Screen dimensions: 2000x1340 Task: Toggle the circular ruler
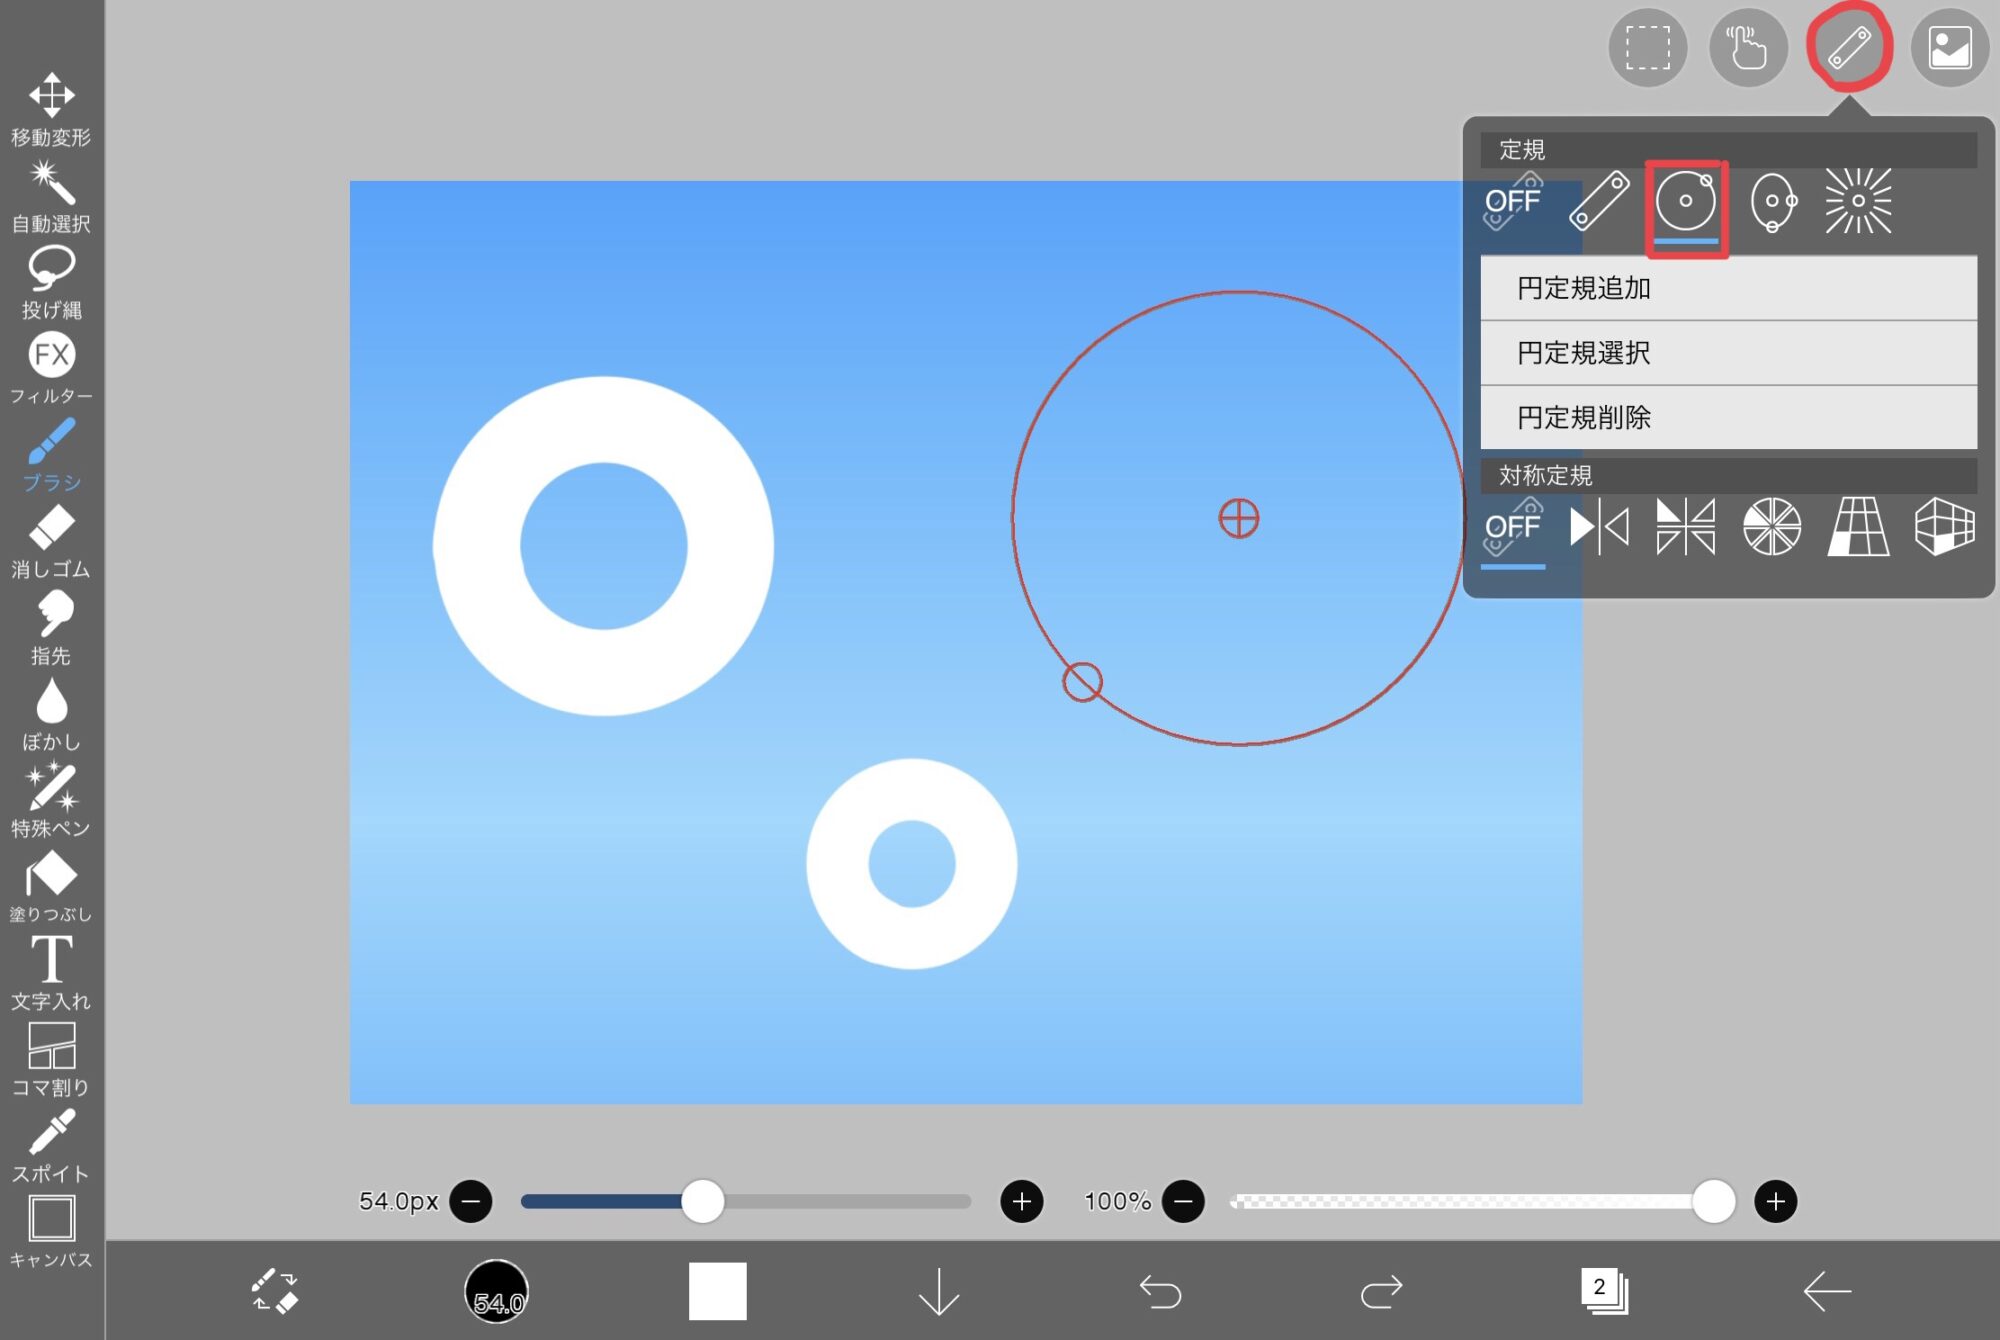tap(1686, 202)
